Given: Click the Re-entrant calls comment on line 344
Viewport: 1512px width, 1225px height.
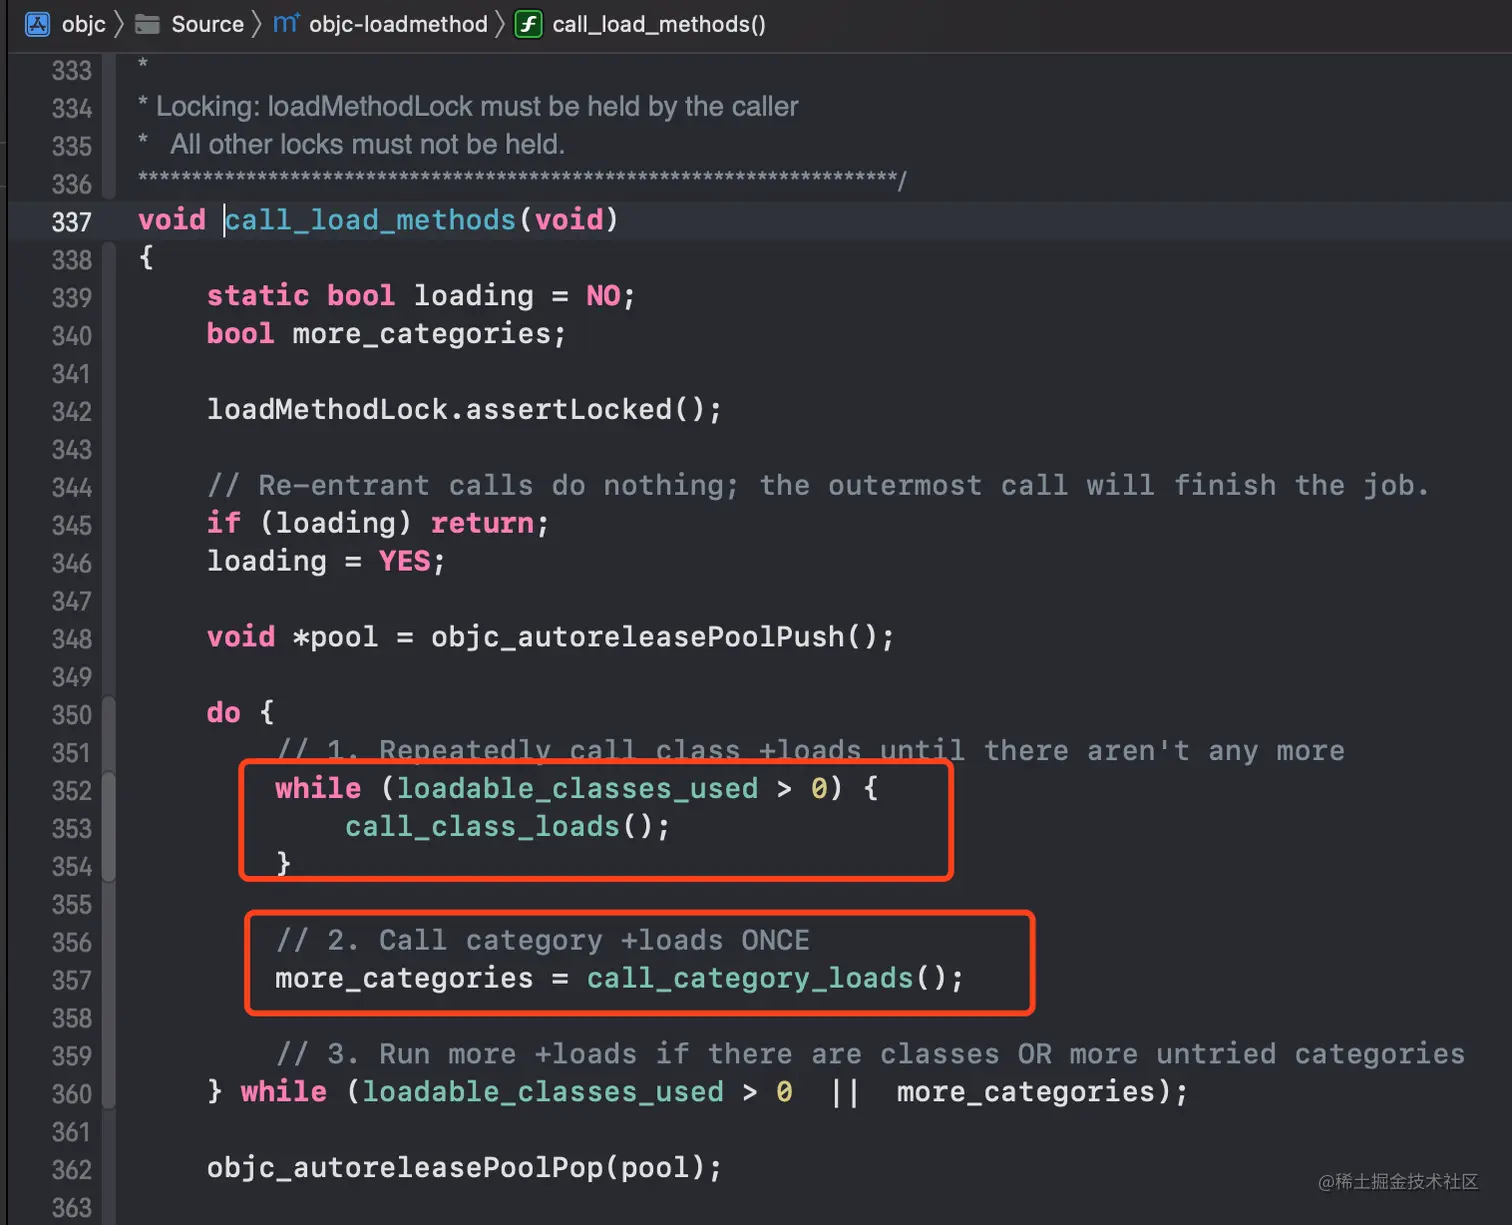Looking at the screenshot, I should click(x=818, y=485).
